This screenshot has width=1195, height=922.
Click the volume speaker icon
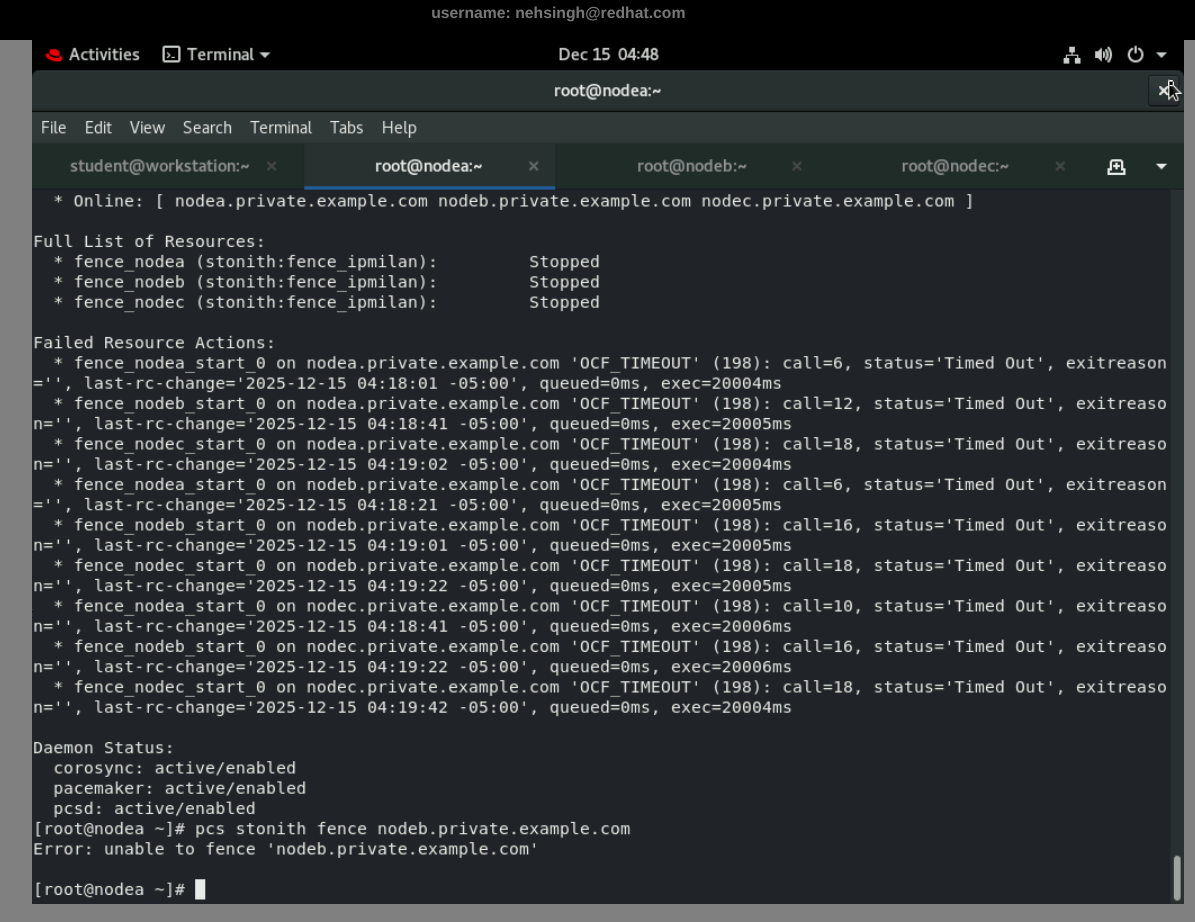tap(1104, 55)
